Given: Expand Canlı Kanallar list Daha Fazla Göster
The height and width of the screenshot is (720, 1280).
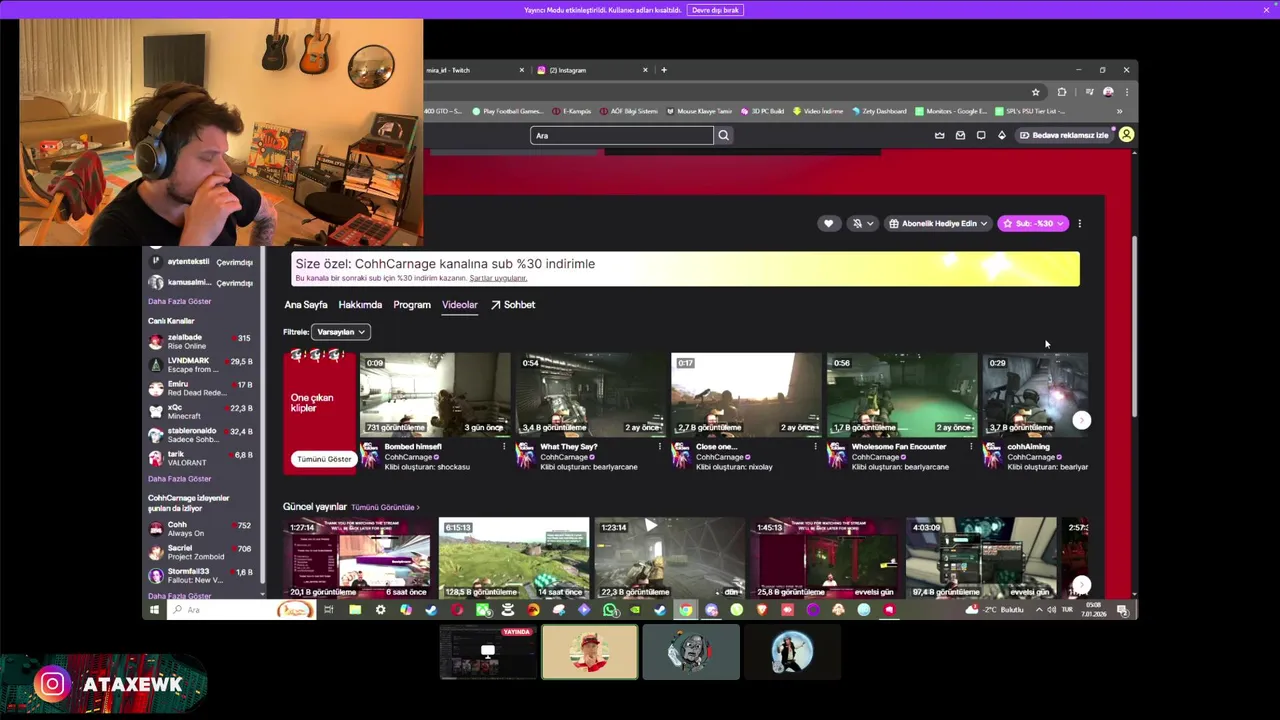Looking at the screenshot, I should point(180,479).
